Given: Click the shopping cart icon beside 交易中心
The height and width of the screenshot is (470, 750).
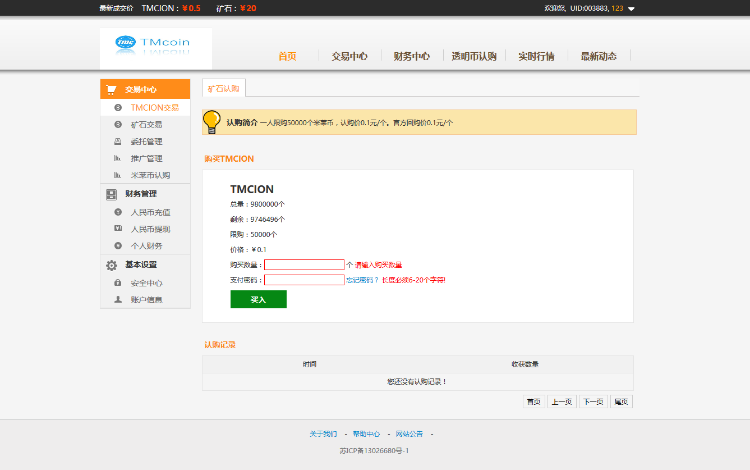Looking at the screenshot, I should (111, 89).
